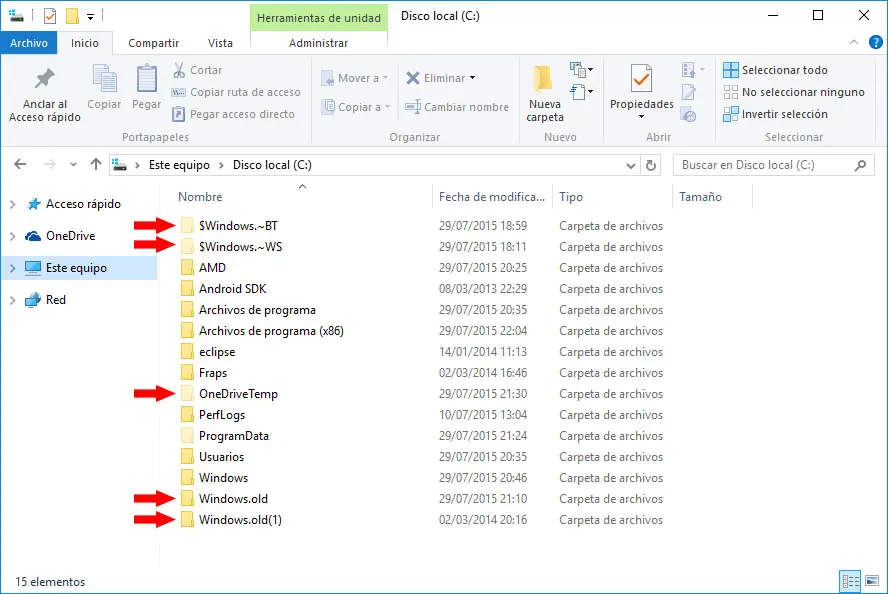Screen dimensions: 888x594
Task: Click Disco local (C:) in the address bar
Action: 272,165
